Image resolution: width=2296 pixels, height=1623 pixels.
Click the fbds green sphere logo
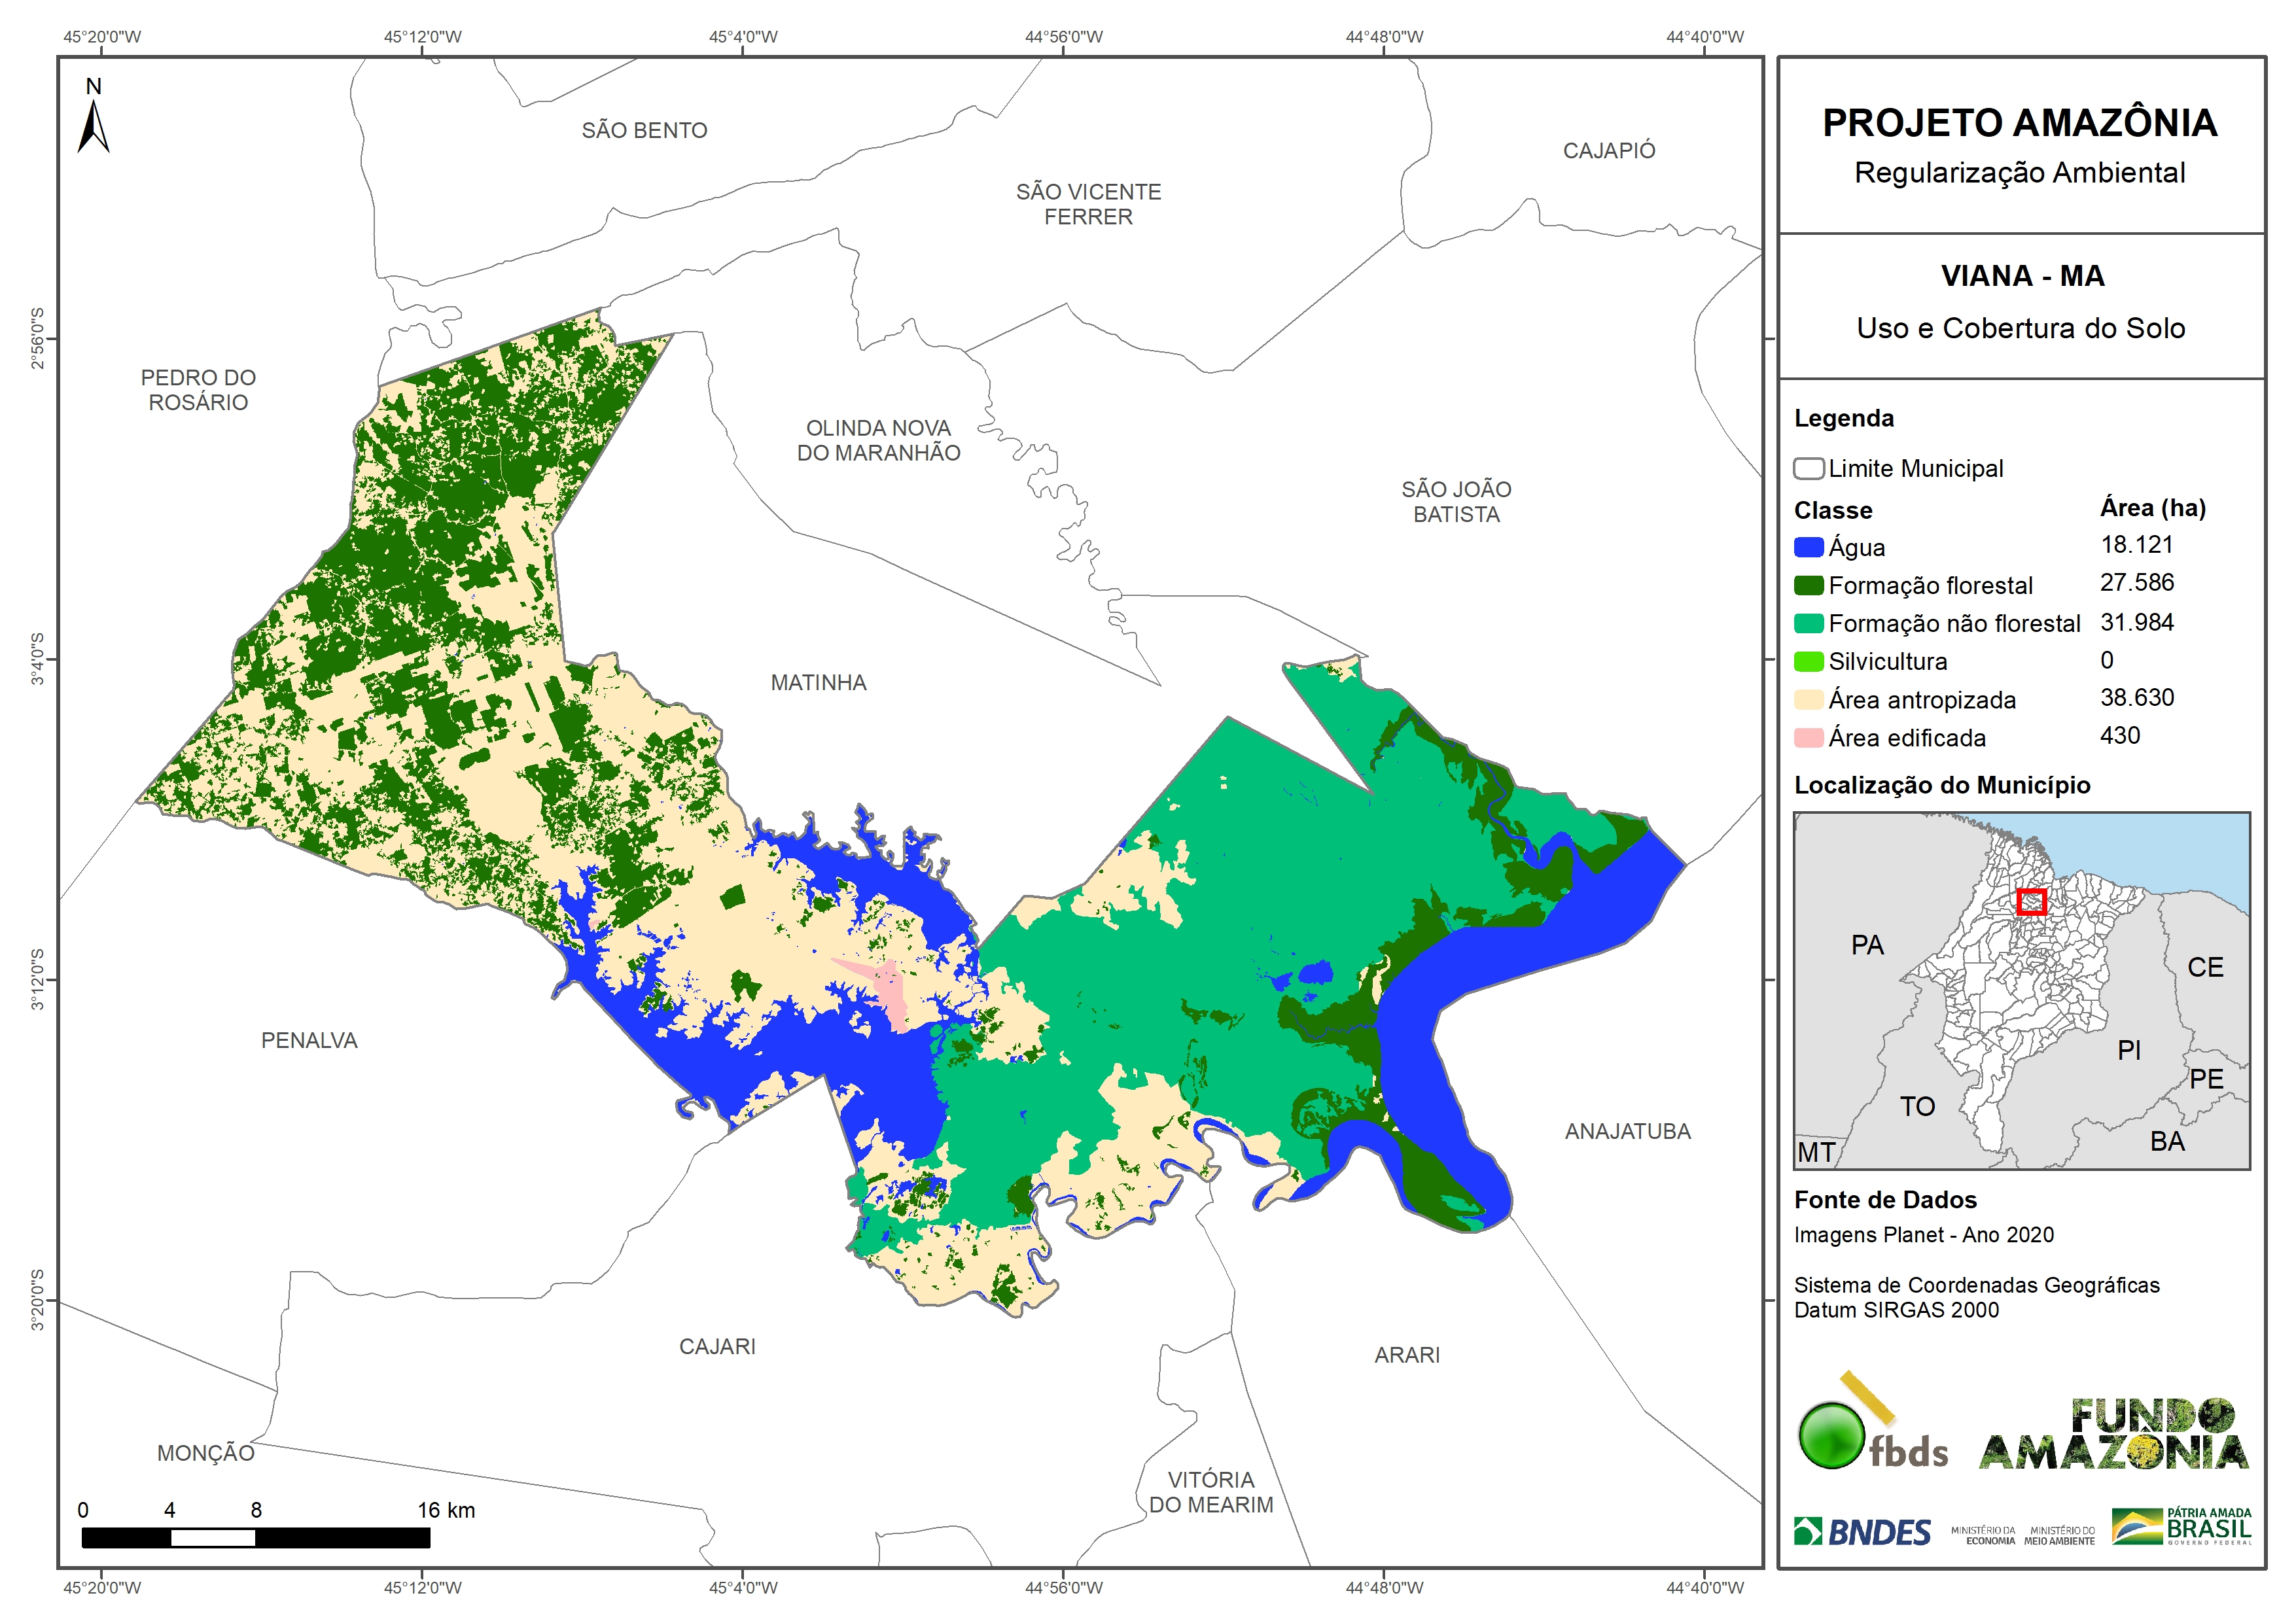[1831, 1436]
